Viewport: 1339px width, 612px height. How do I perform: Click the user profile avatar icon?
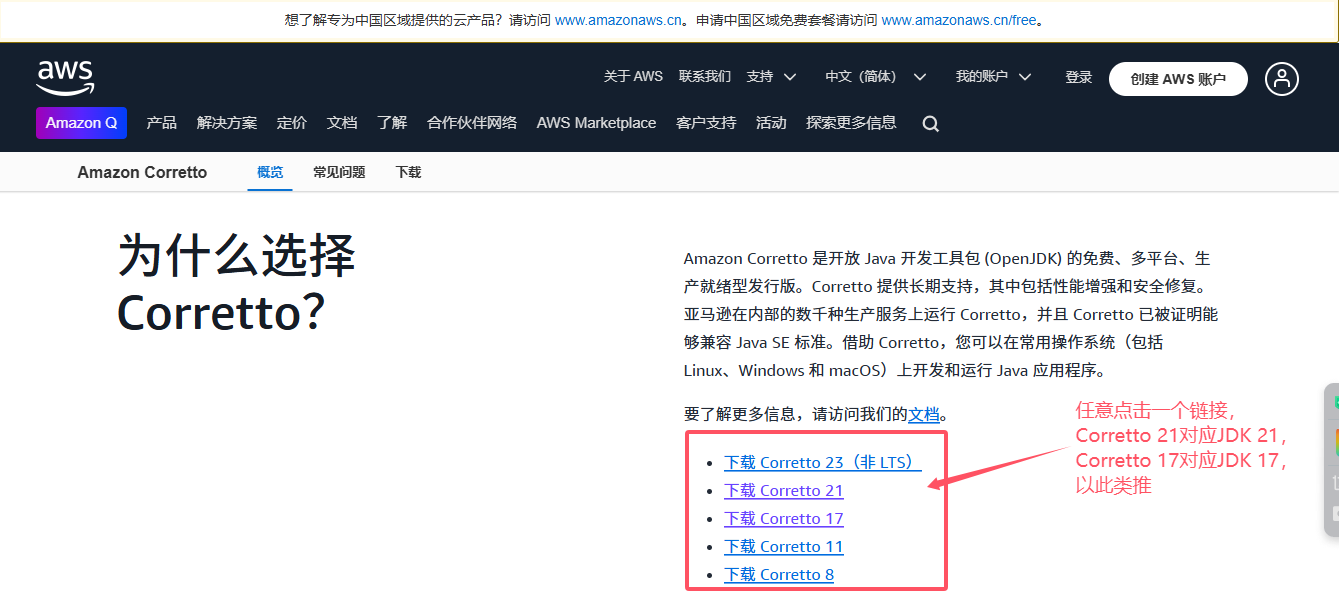click(1282, 79)
